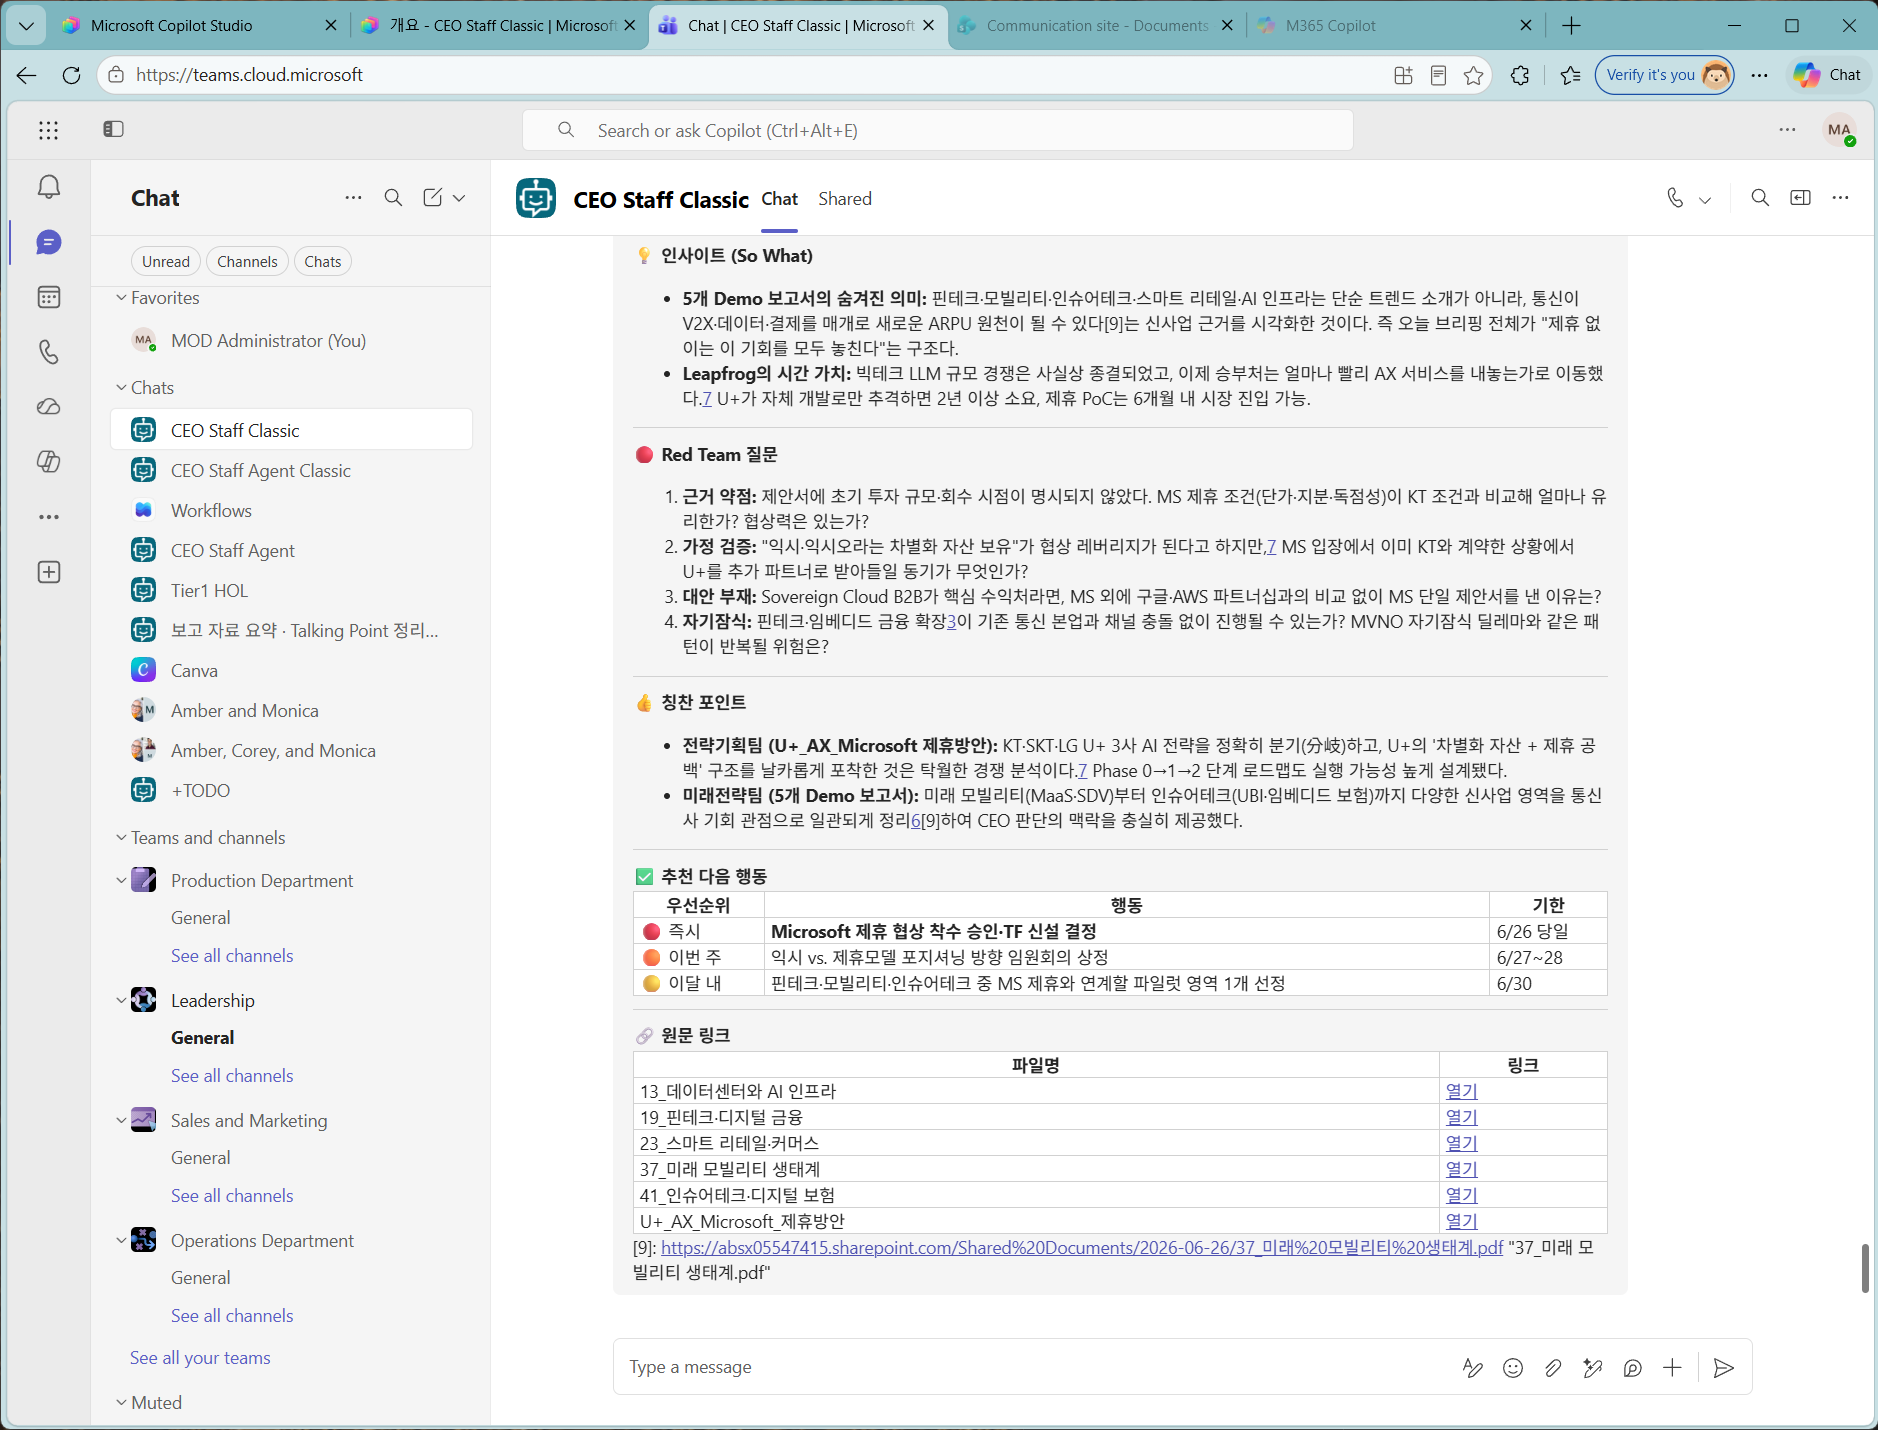Click the add apps plus icon in the sidebar
The image size is (1878, 1430).
[x=48, y=572]
